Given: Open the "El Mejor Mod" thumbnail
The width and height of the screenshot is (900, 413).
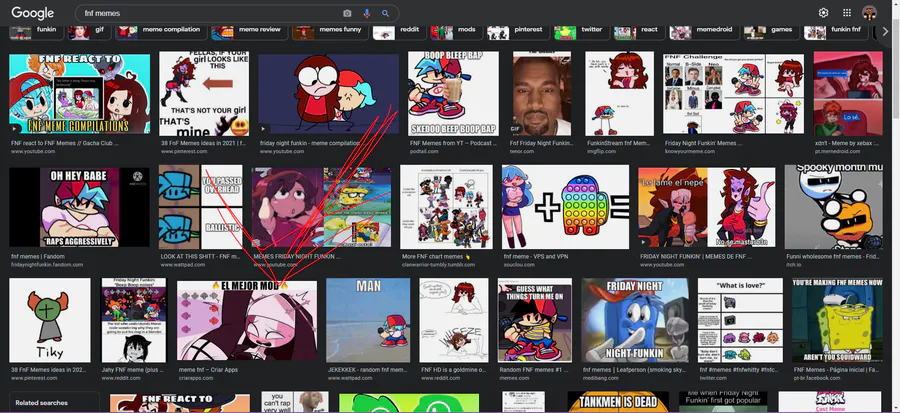Looking at the screenshot, I should pyautogui.click(x=247, y=321).
